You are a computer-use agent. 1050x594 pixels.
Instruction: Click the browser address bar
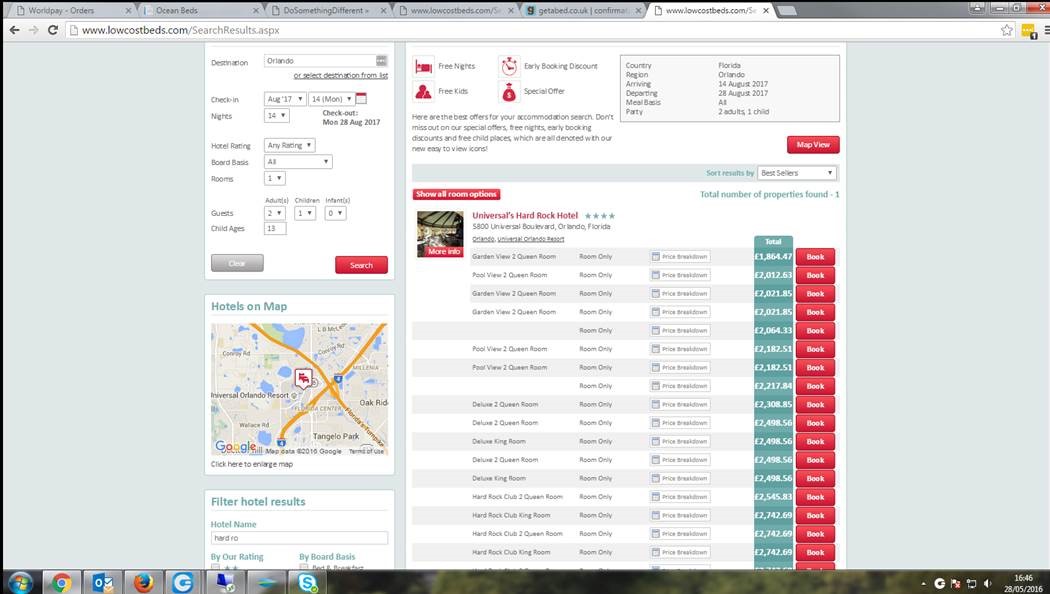coord(536,30)
